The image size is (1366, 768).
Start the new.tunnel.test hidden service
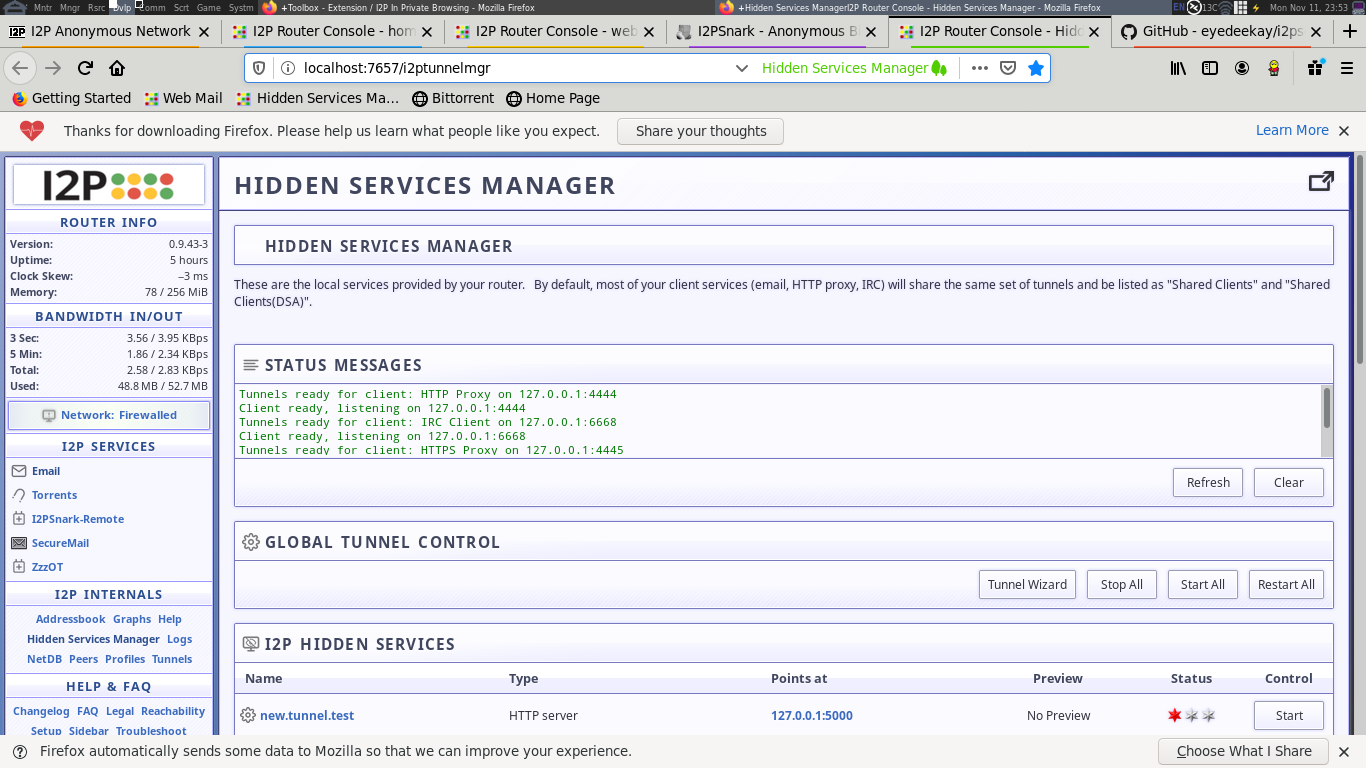(x=1288, y=715)
